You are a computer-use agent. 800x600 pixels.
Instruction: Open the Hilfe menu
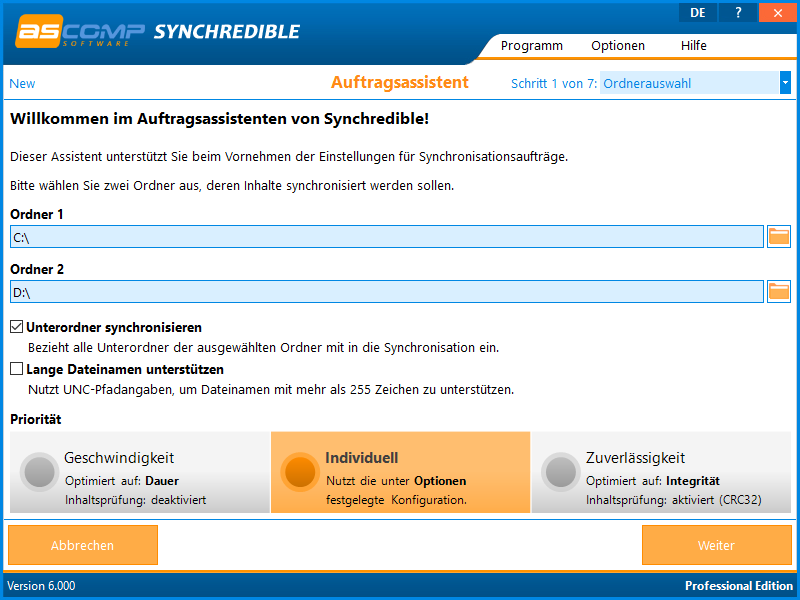(693, 45)
